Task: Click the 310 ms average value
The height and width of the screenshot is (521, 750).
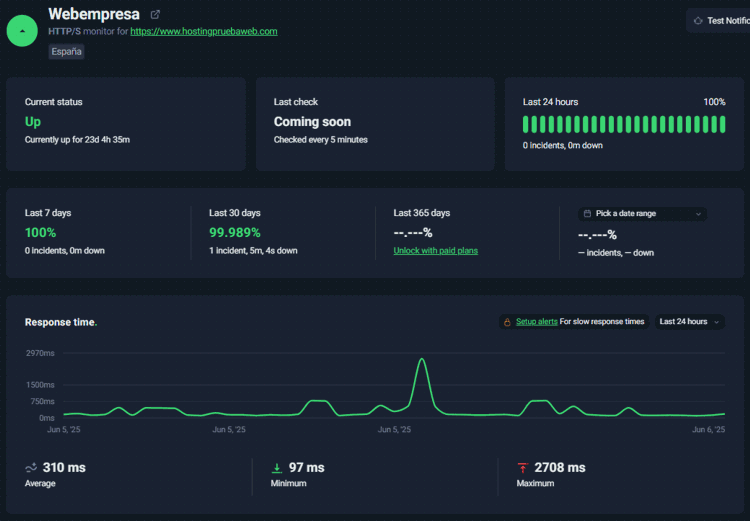Action: (x=64, y=467)
